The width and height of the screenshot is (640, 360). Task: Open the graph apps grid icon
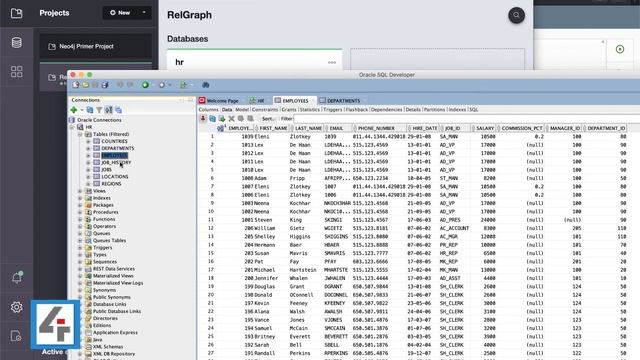16,72
